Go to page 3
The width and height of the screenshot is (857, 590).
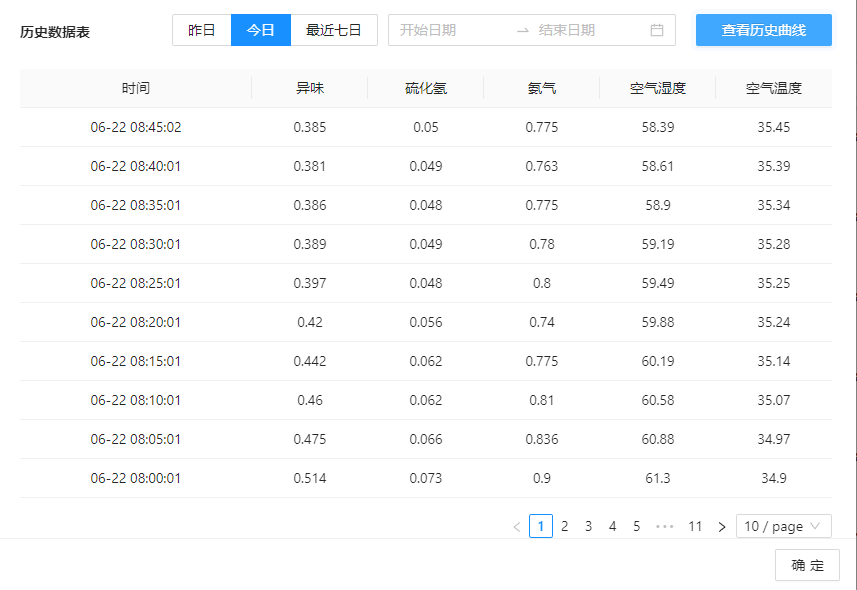(589, 527)
